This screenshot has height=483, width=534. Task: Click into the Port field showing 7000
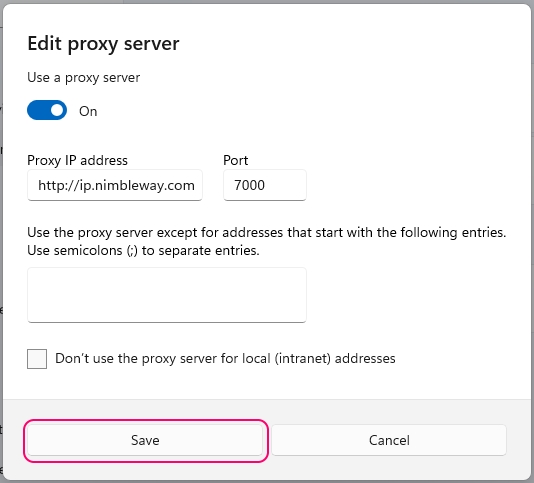pyautogui.click(x=265, y=185)
